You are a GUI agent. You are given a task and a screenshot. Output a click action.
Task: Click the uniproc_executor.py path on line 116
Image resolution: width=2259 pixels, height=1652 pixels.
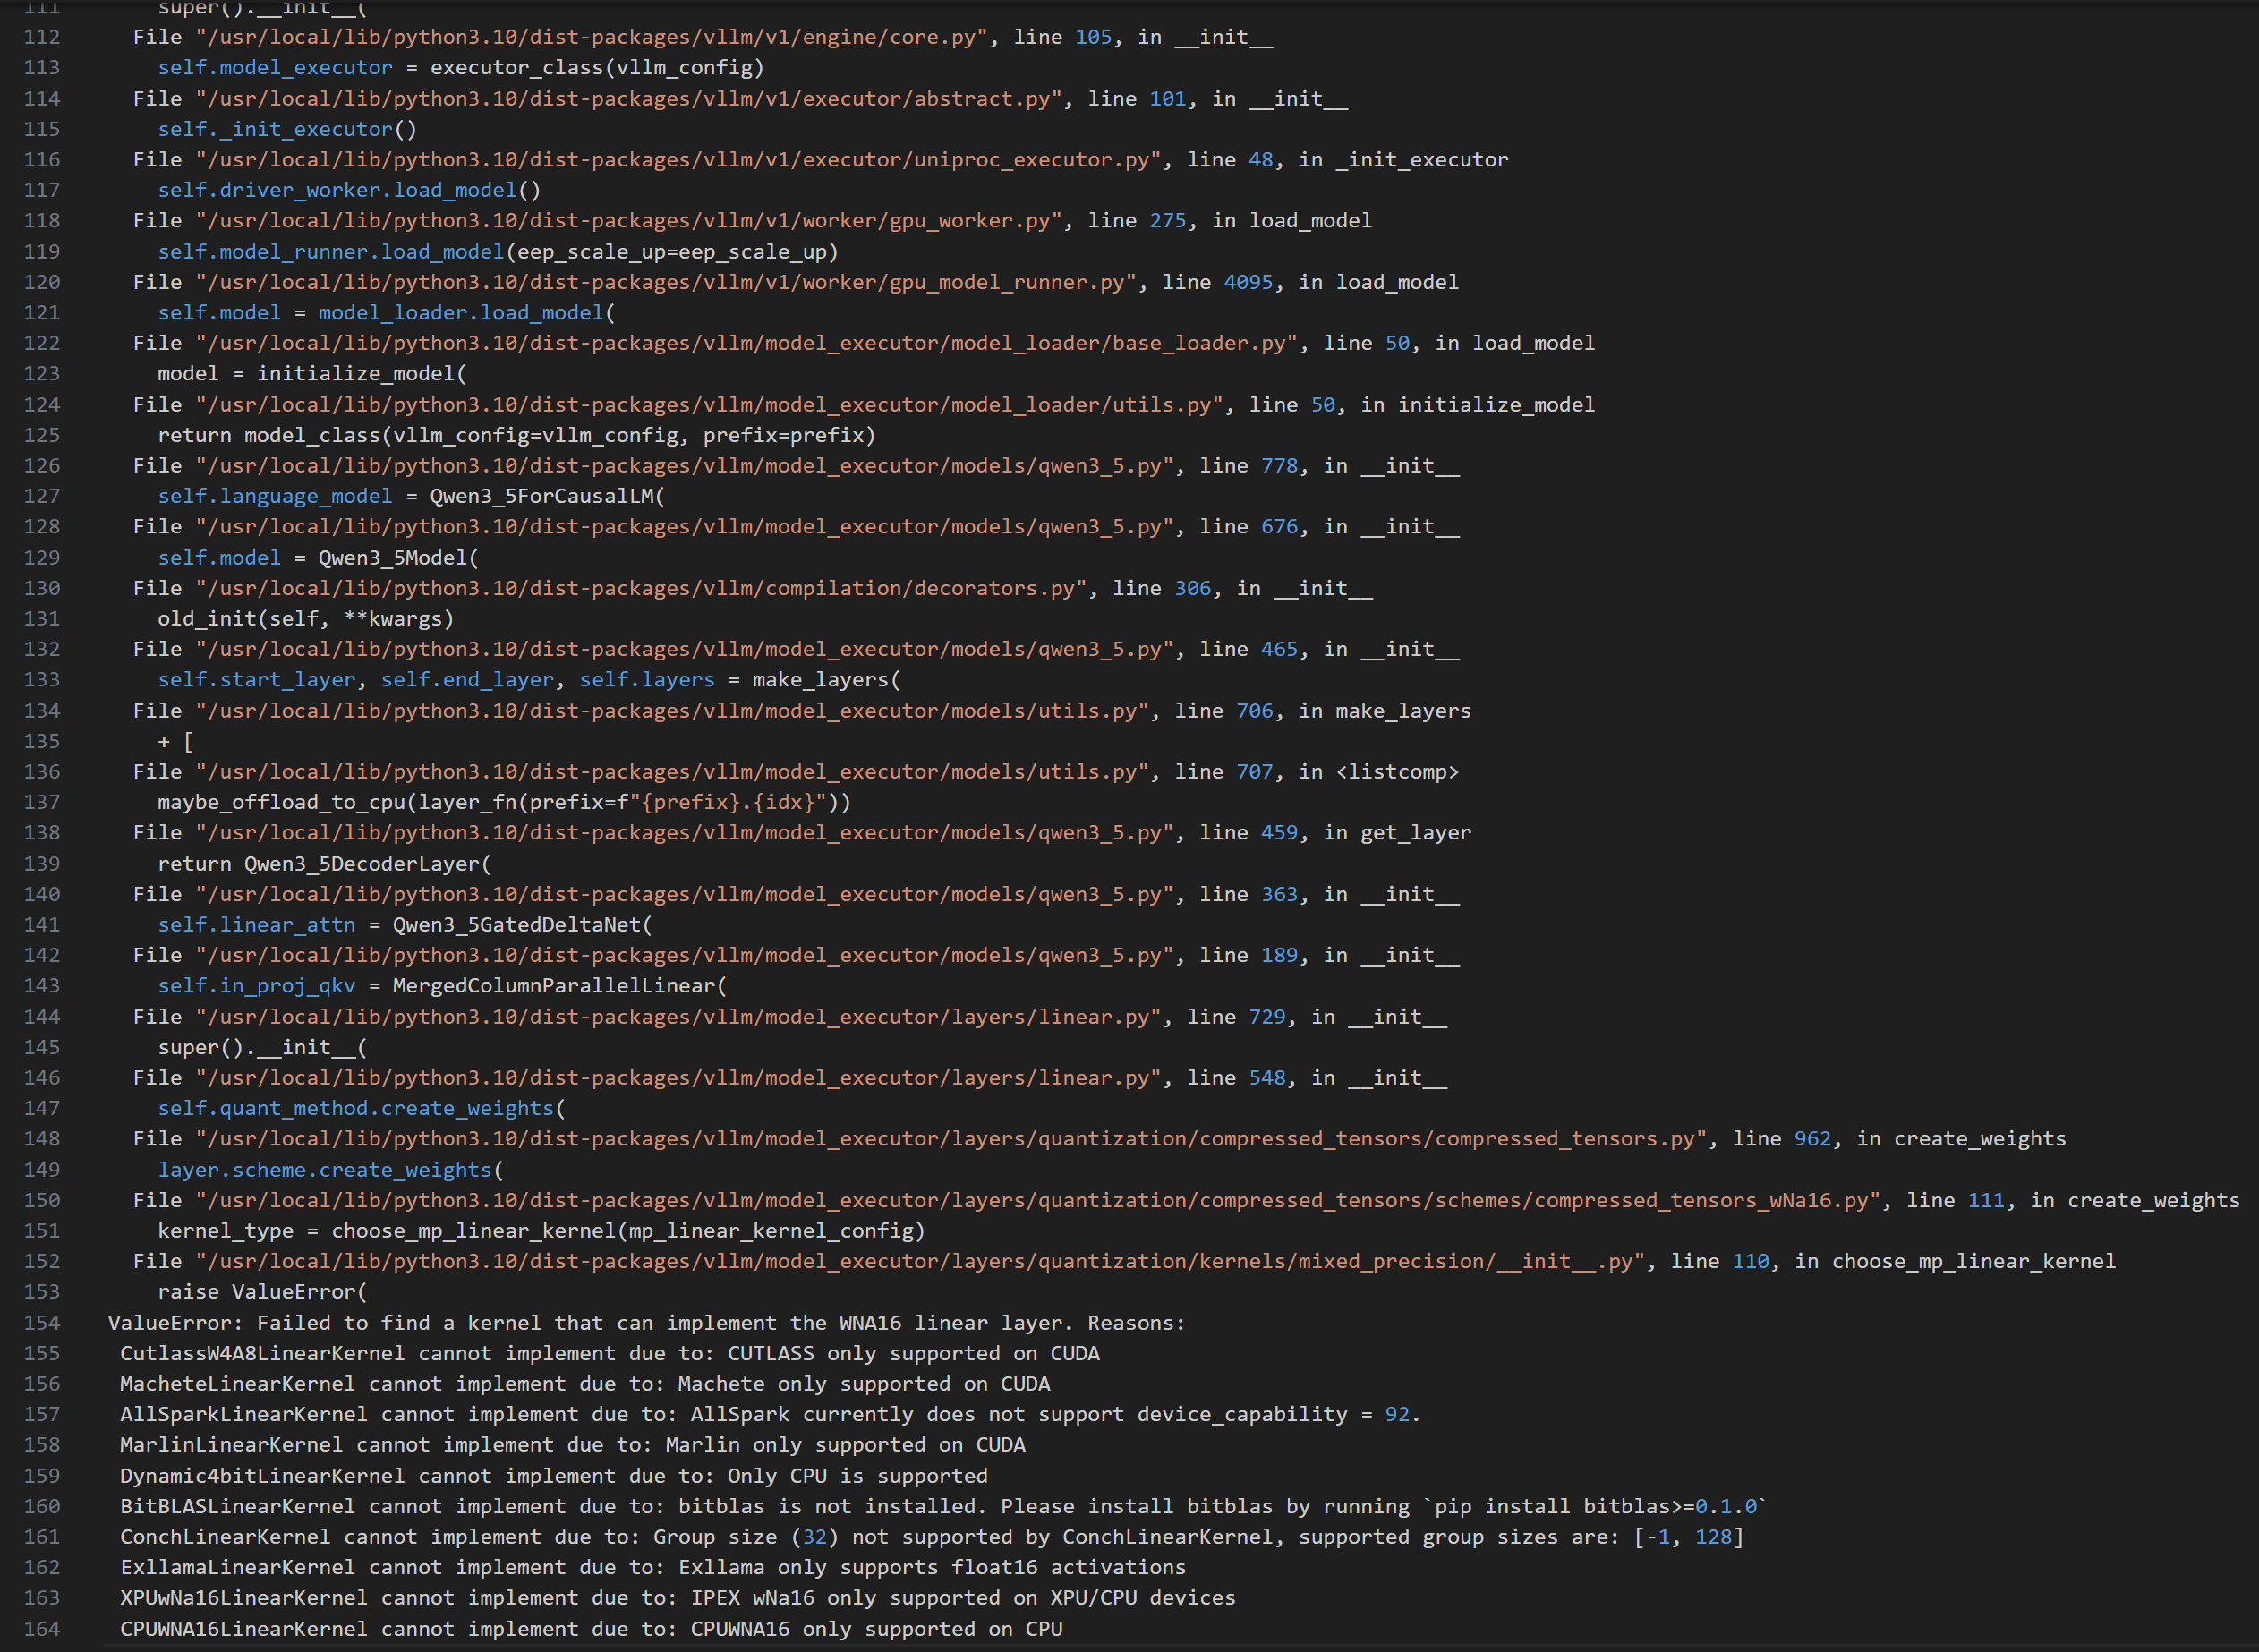[x=679, y=160]
